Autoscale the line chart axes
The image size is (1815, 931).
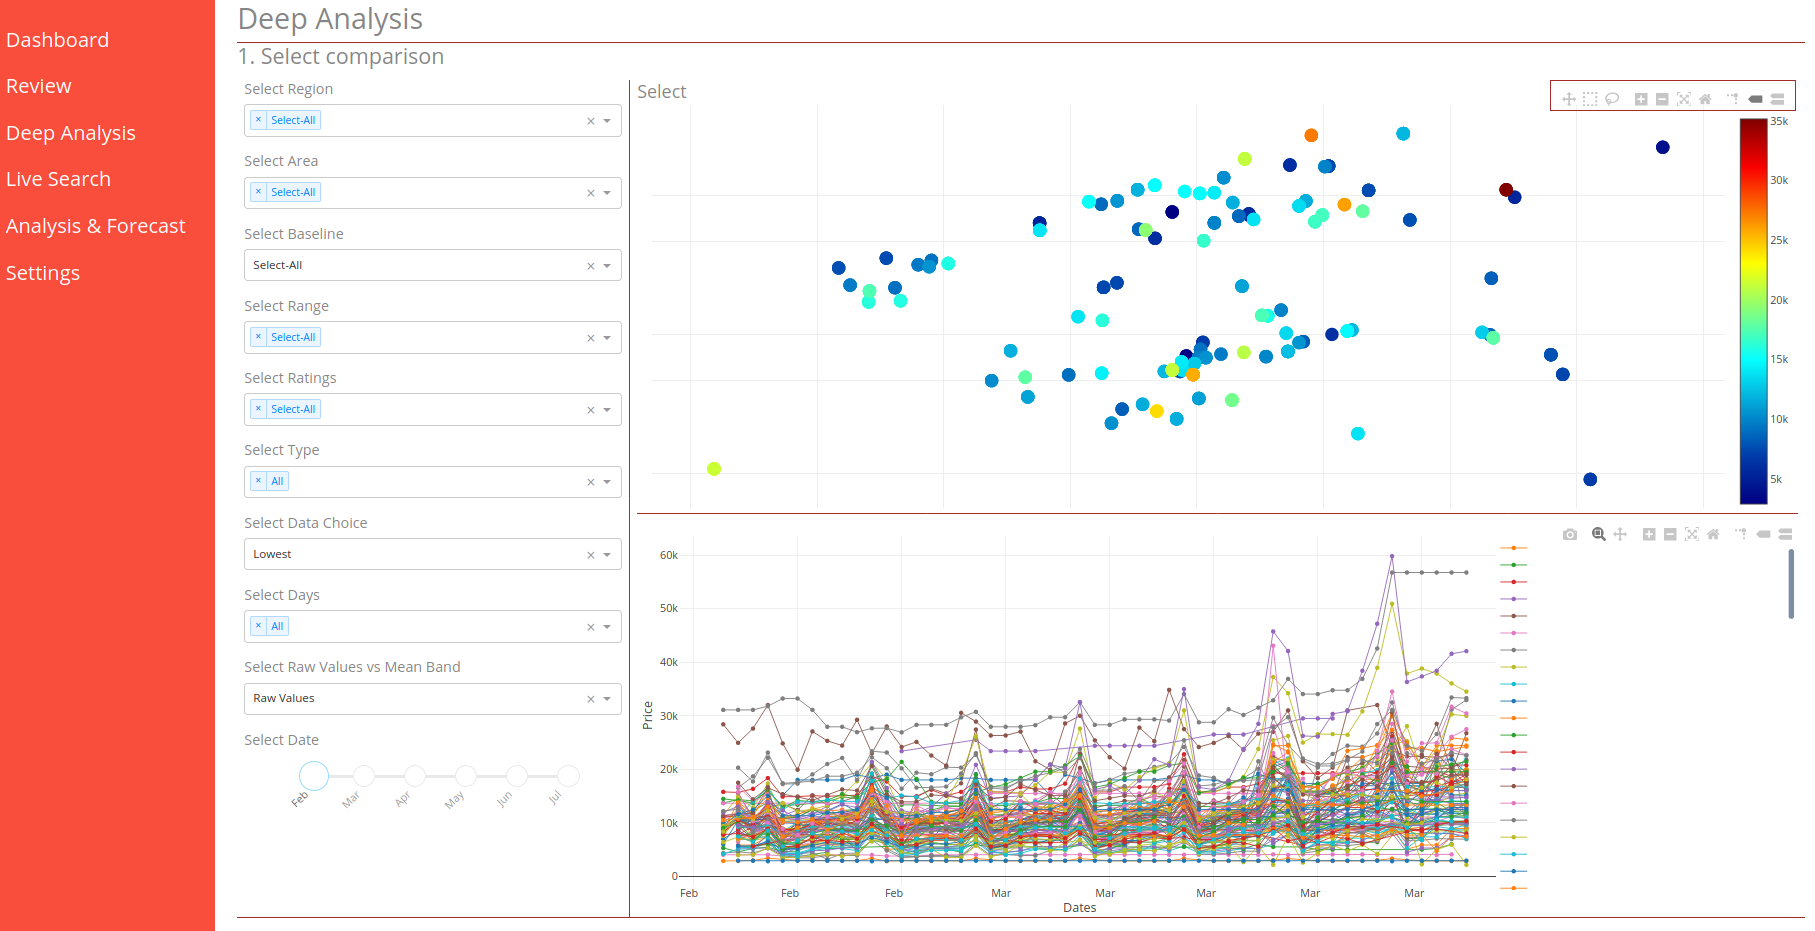coord(1691,535)
